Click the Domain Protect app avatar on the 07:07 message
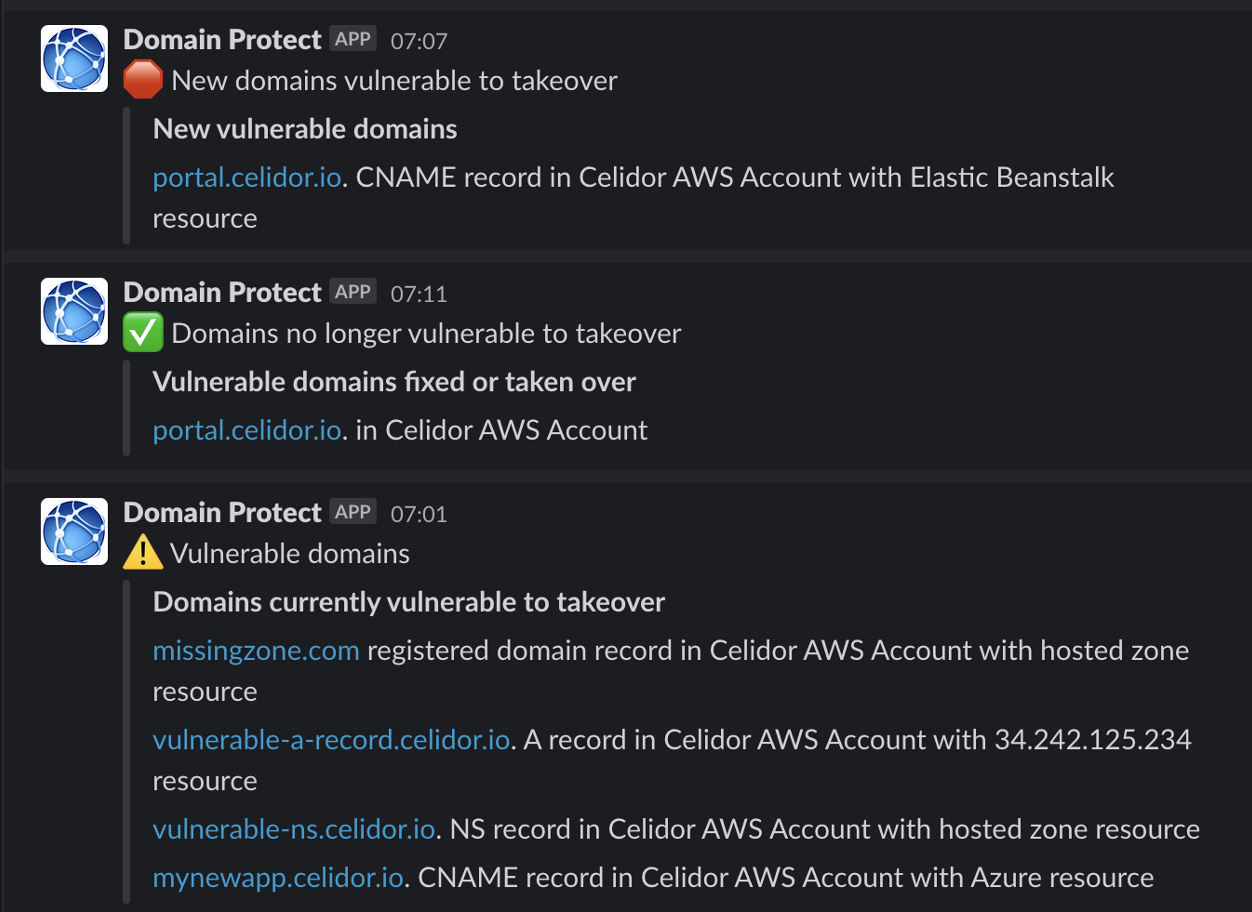Viewport: 1252px width, 912px height. [x=73, y=58]
